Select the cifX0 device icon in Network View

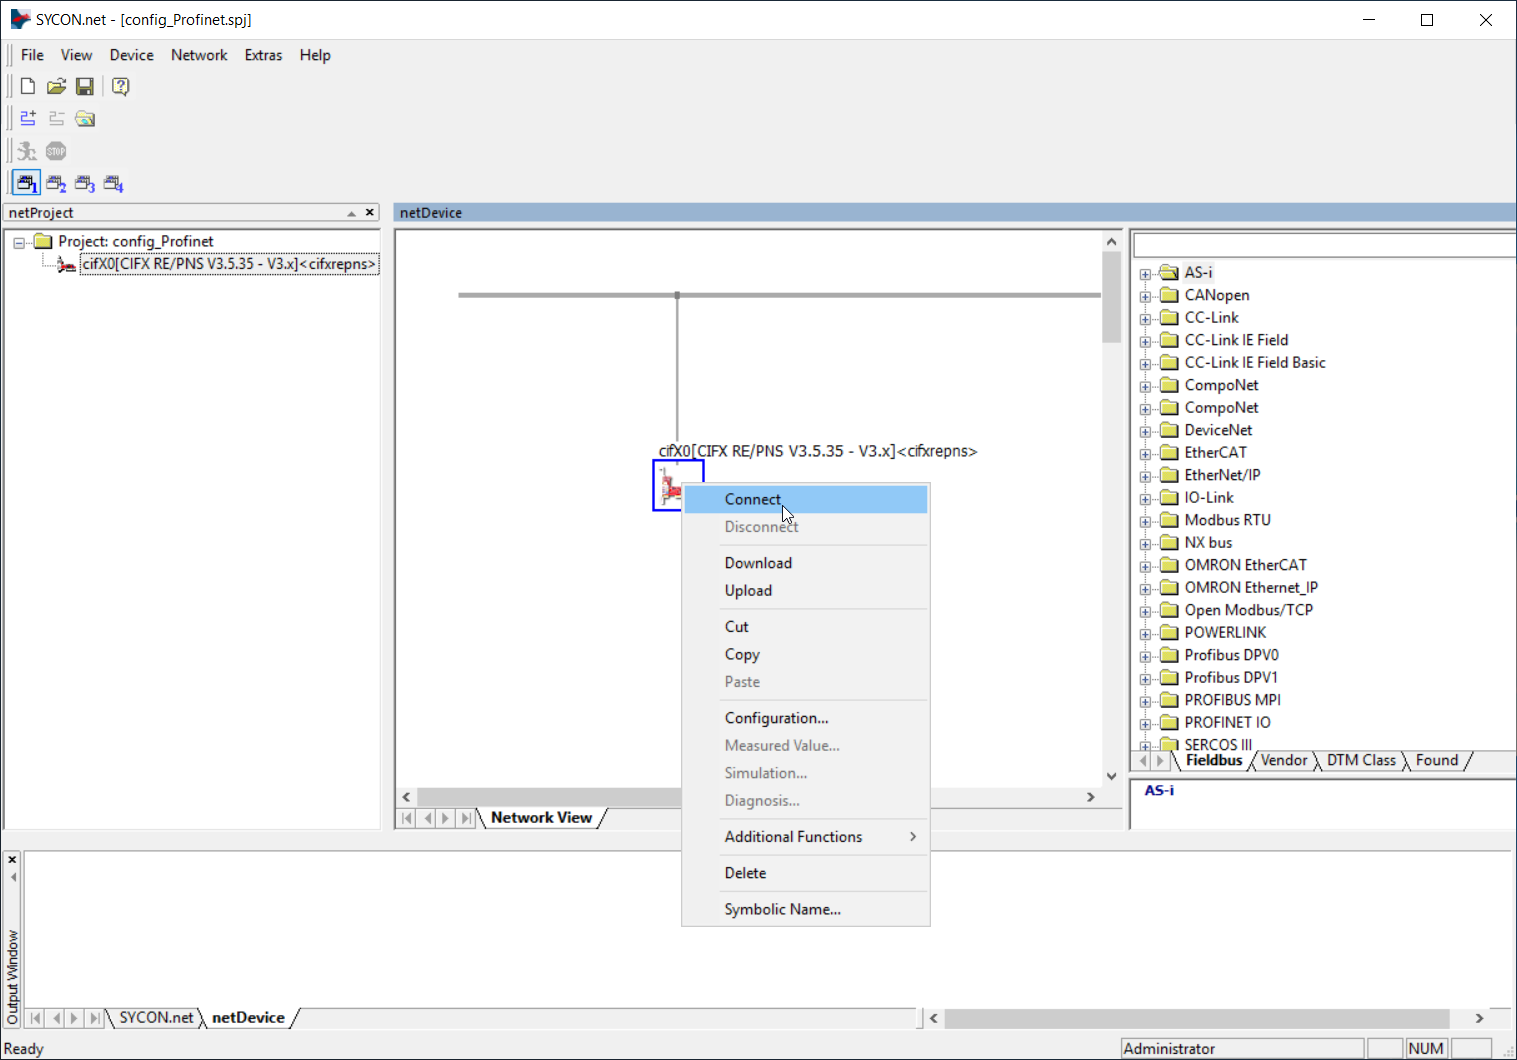(668, 486)
